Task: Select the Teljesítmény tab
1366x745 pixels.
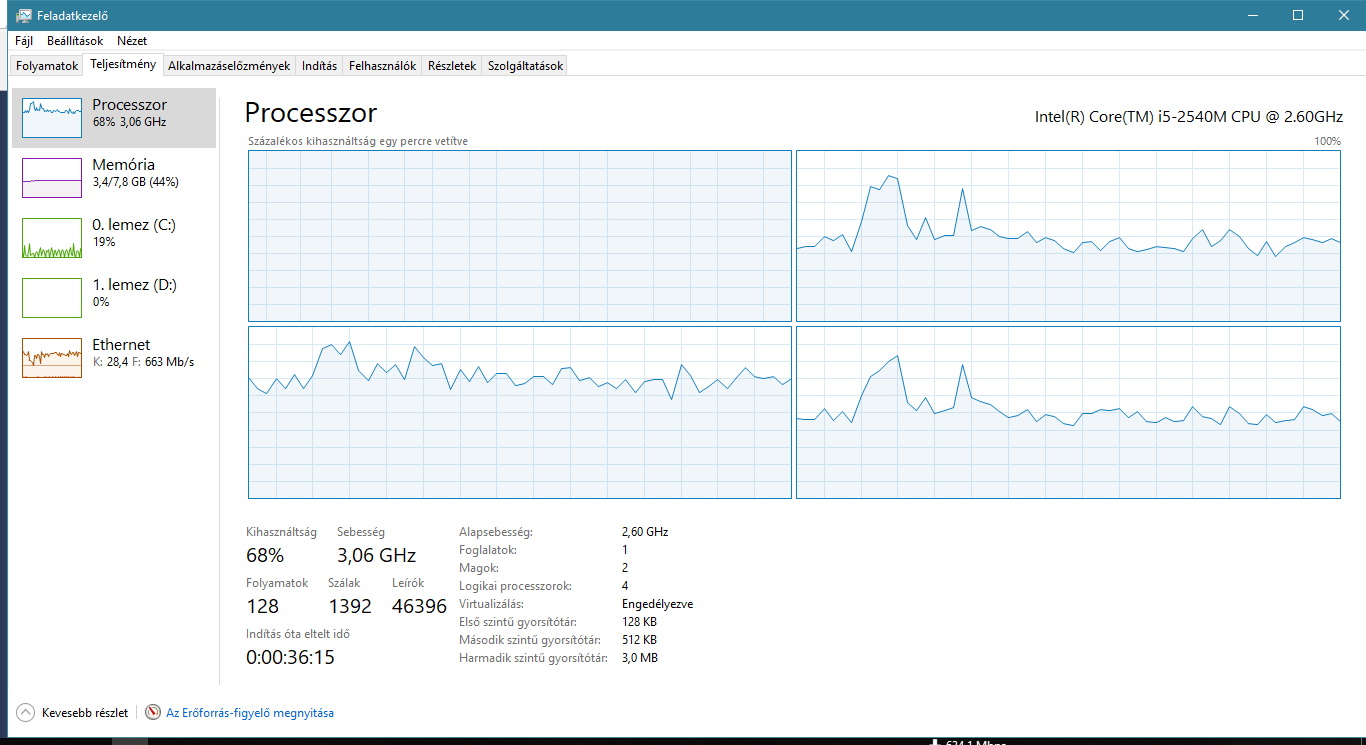Action: pos(123,65)
